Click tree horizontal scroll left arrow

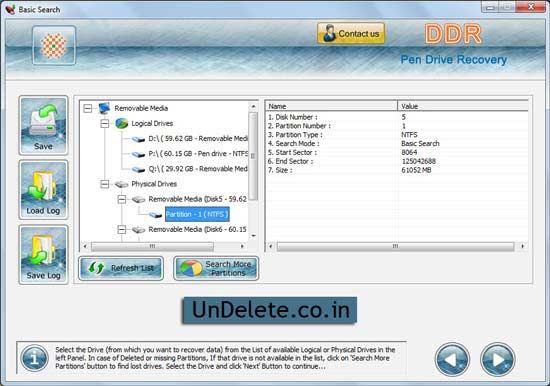[x=85, y=246]
